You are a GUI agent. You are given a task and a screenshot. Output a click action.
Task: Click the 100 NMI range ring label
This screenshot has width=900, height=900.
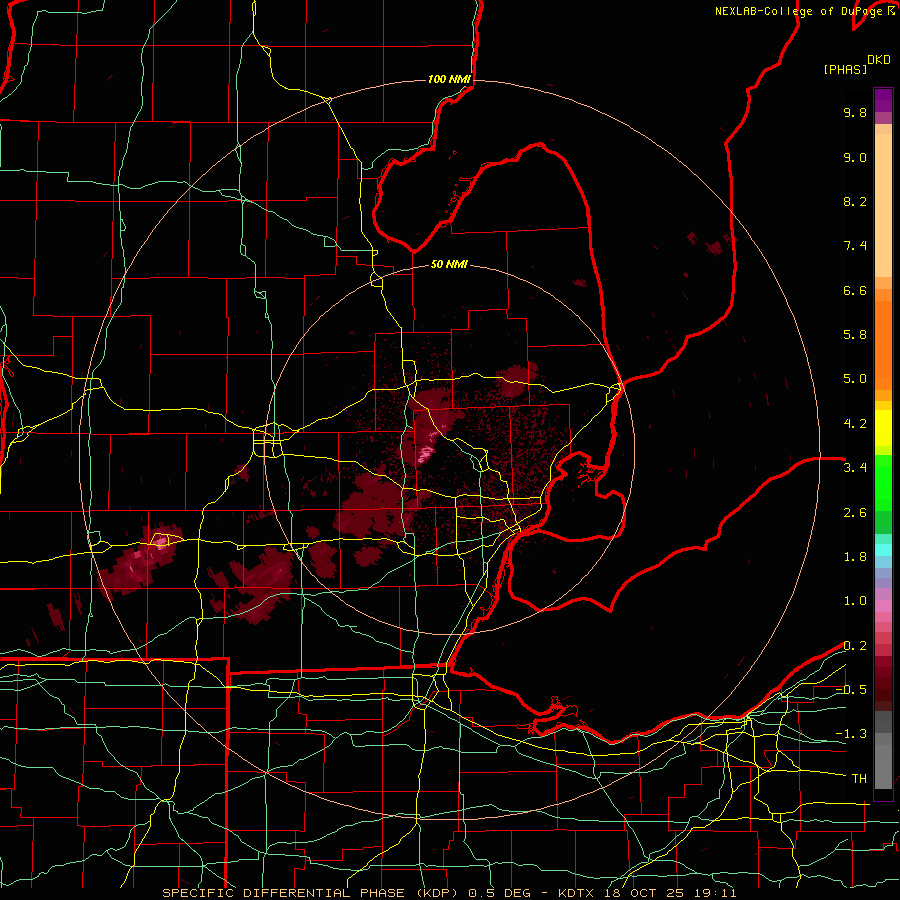coord(449,79)
